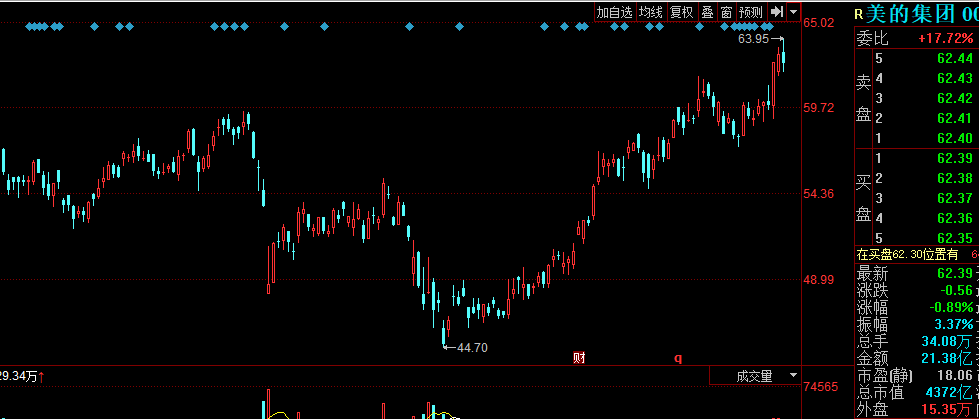Click the 74565 volume axis label
The image size is (979, 419).
pos(820,387)
